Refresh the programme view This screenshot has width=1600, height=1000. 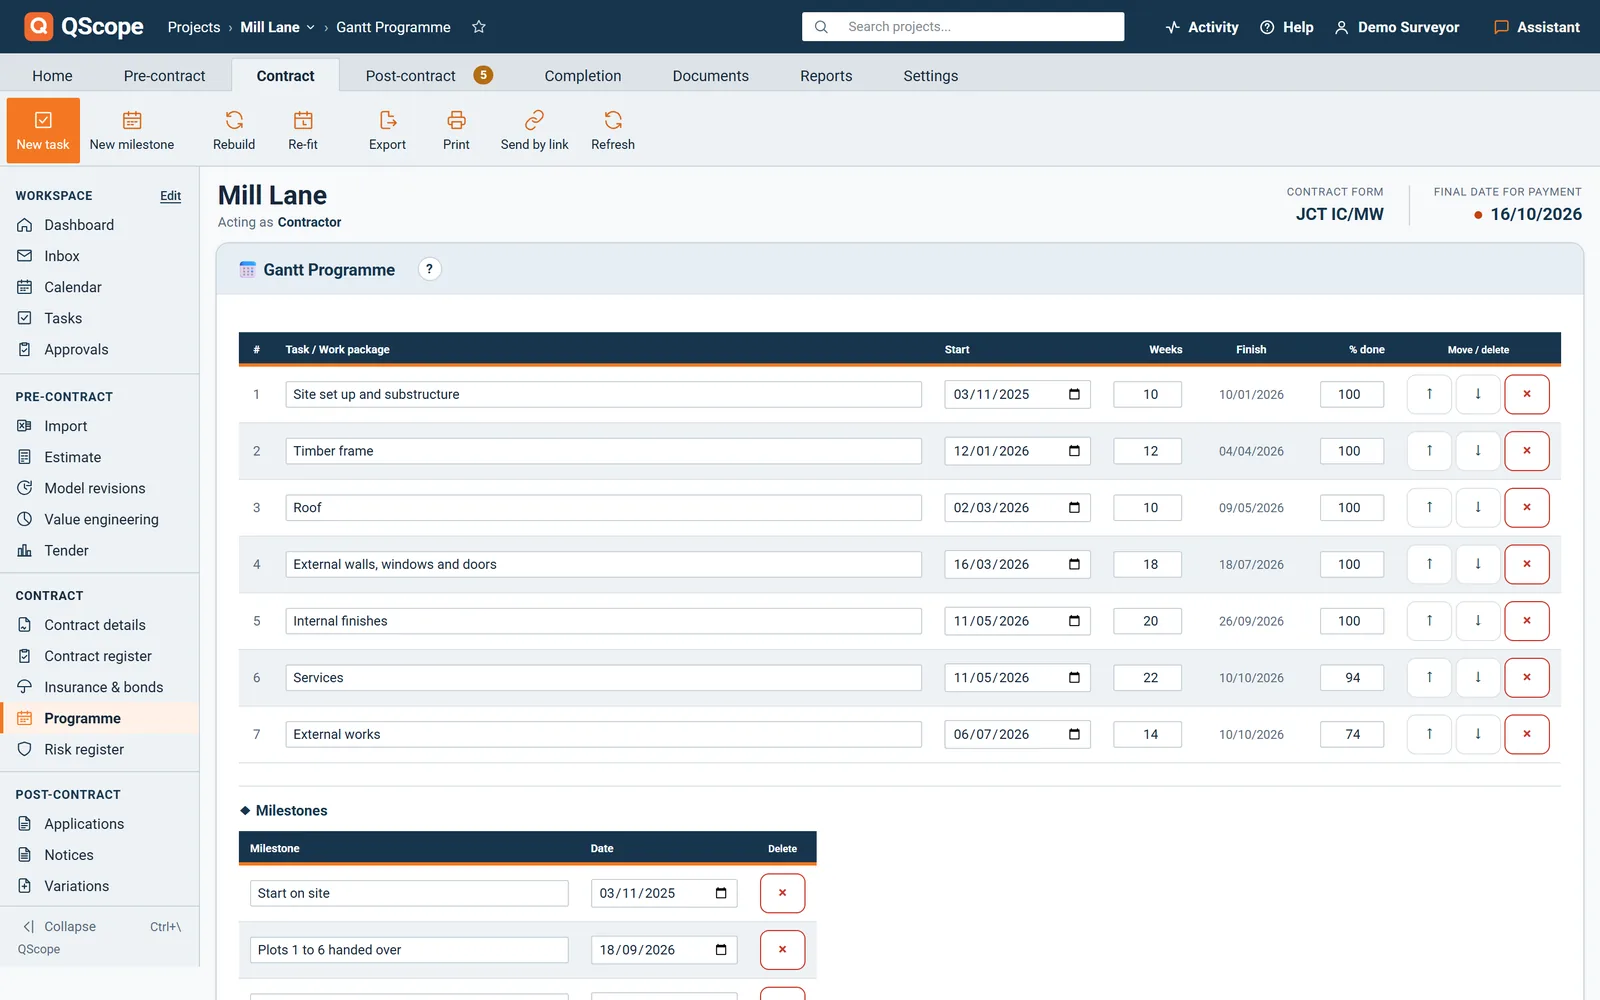tap(613, 130)
